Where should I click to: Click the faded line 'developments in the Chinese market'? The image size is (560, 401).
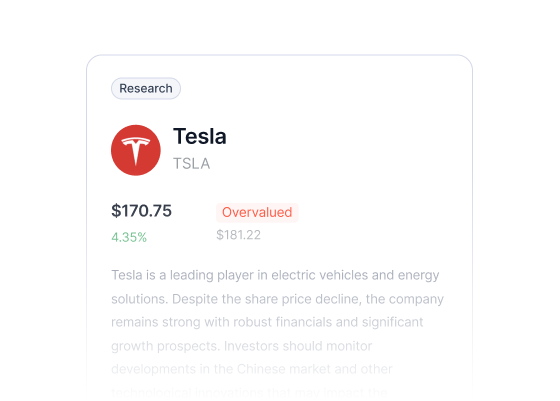(x=252, y=369)
